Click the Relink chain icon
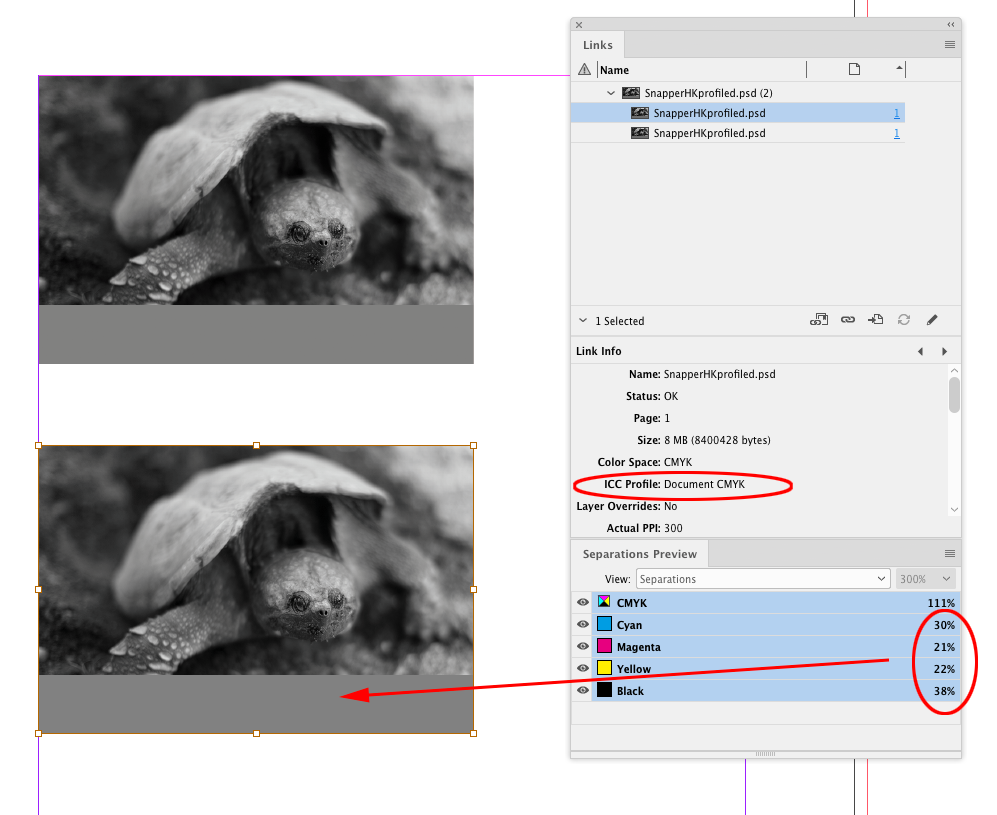This screenshot has height=815, width=997. tap(848, 320)
